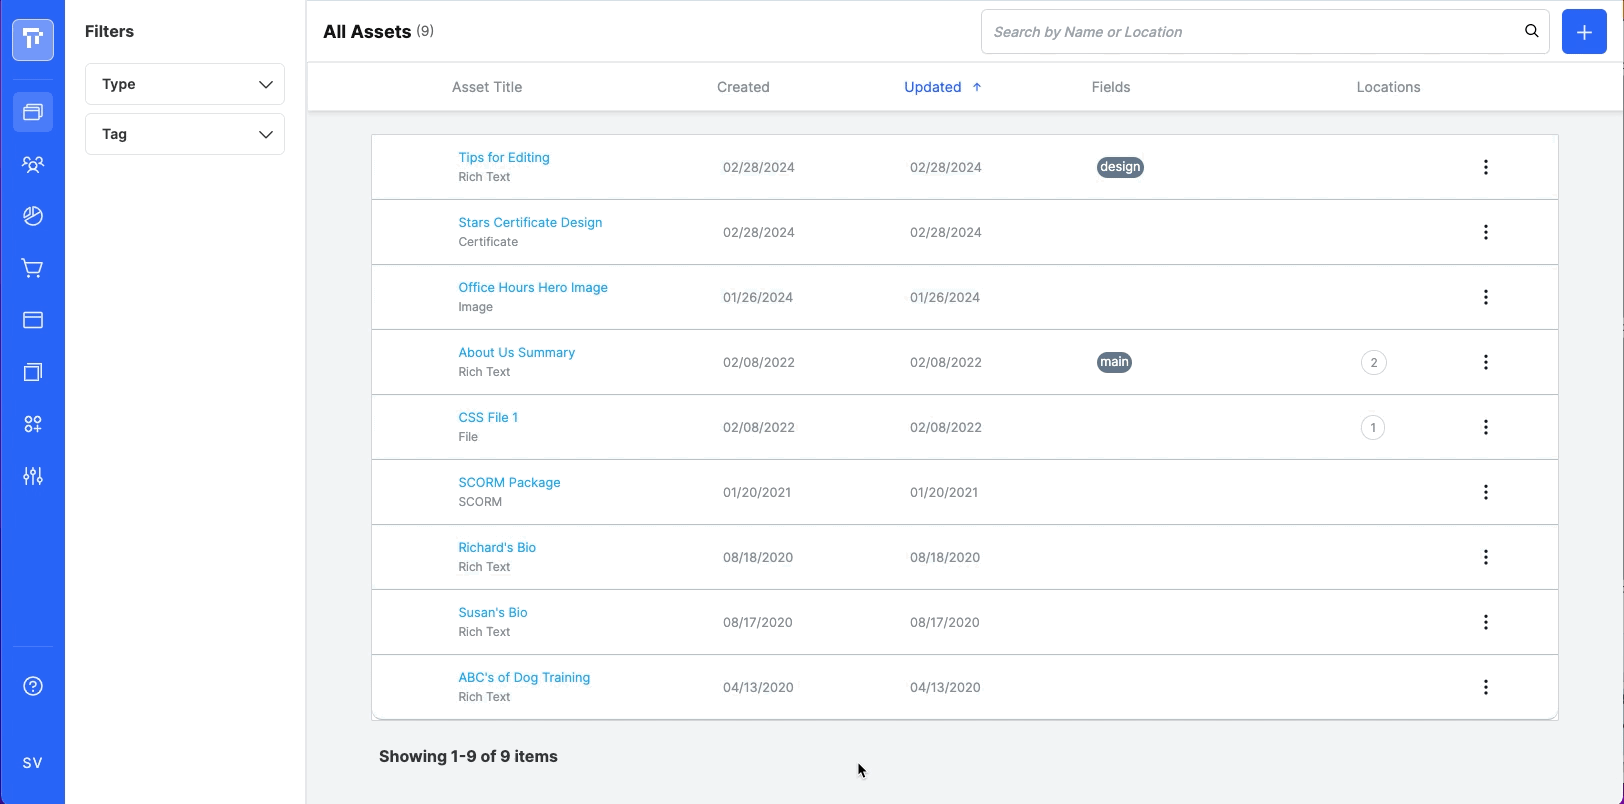Click the Certificate type label
1624x804 pixels.
coord(488,242)
